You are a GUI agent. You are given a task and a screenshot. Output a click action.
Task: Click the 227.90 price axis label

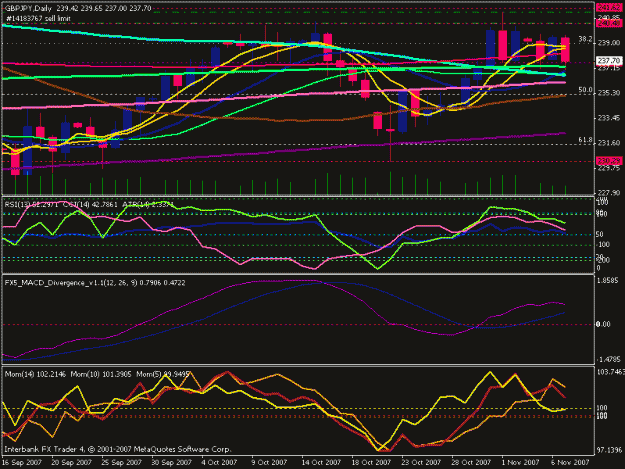(x=609, y=193)
